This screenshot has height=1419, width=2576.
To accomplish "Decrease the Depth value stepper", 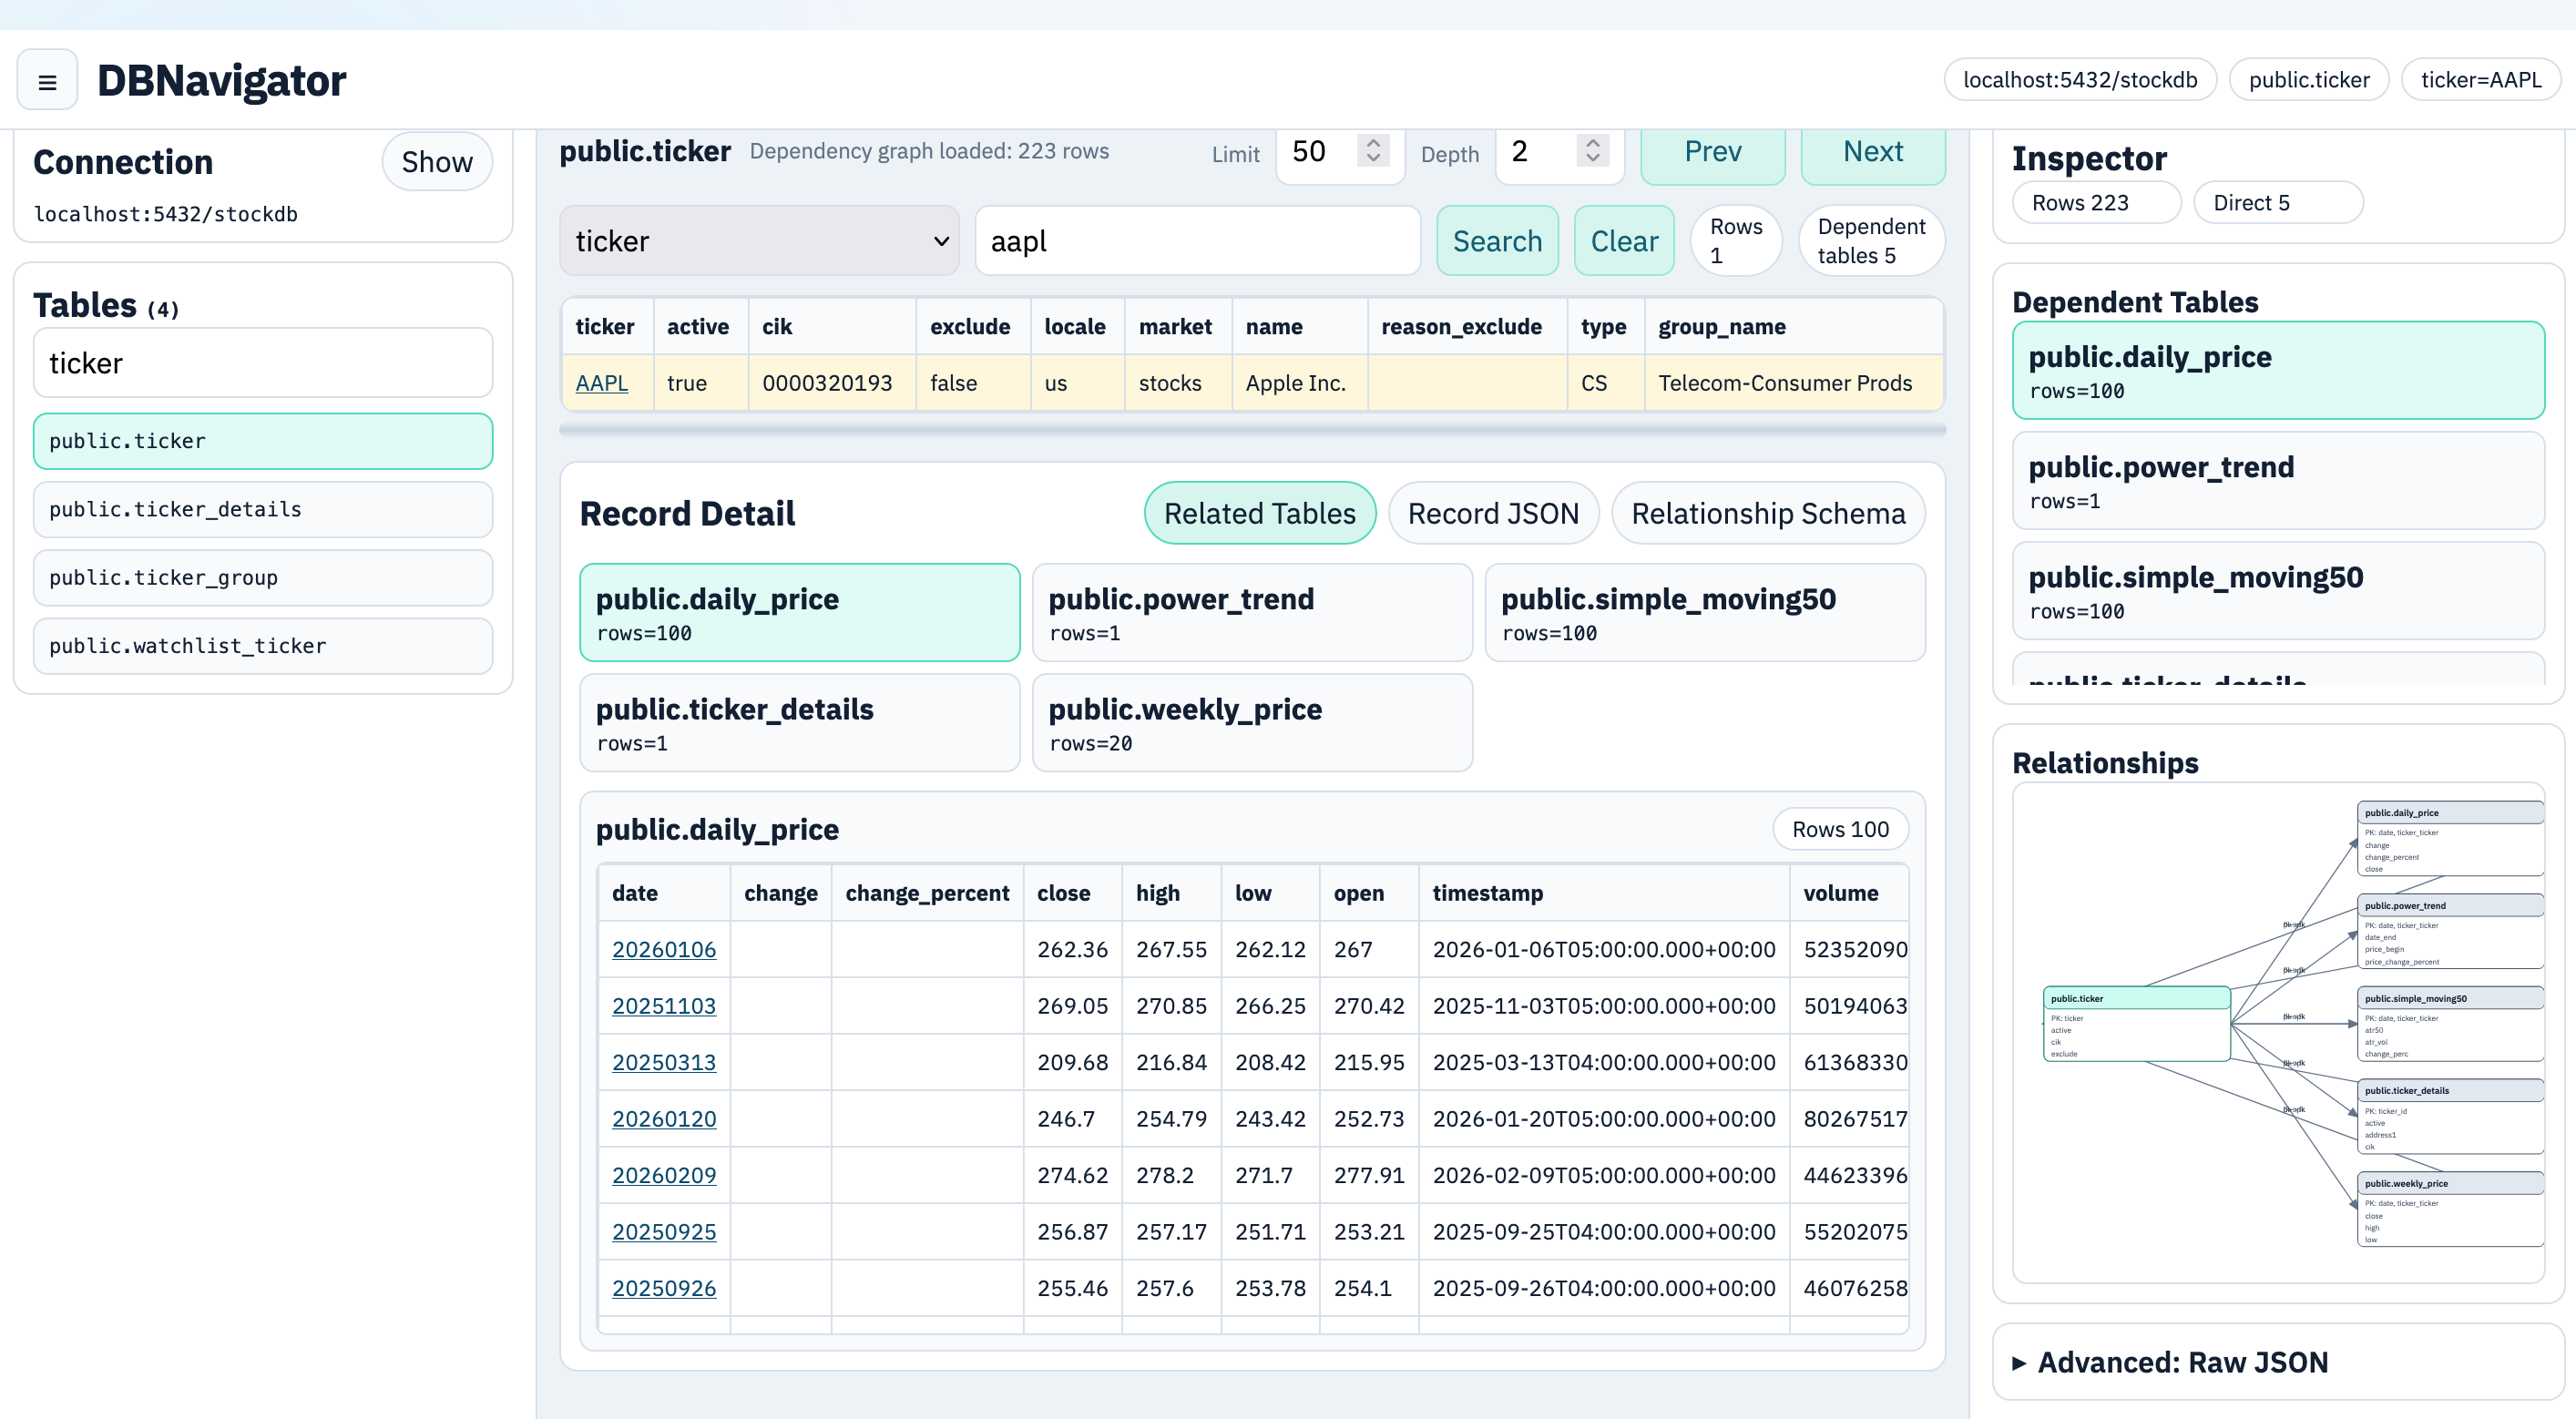I will [x=1592, y=163].
